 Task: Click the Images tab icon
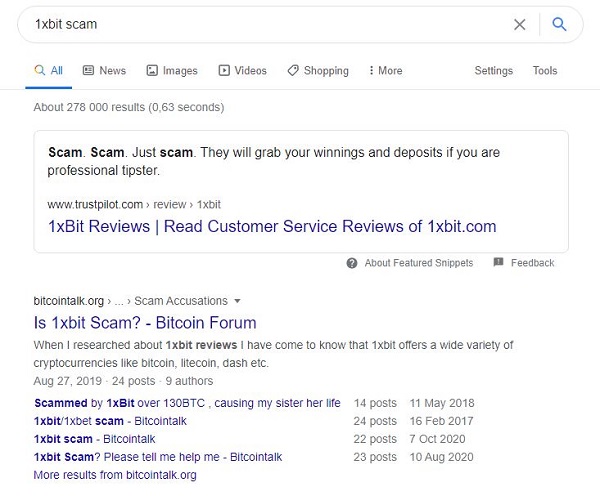click(152, 70)
